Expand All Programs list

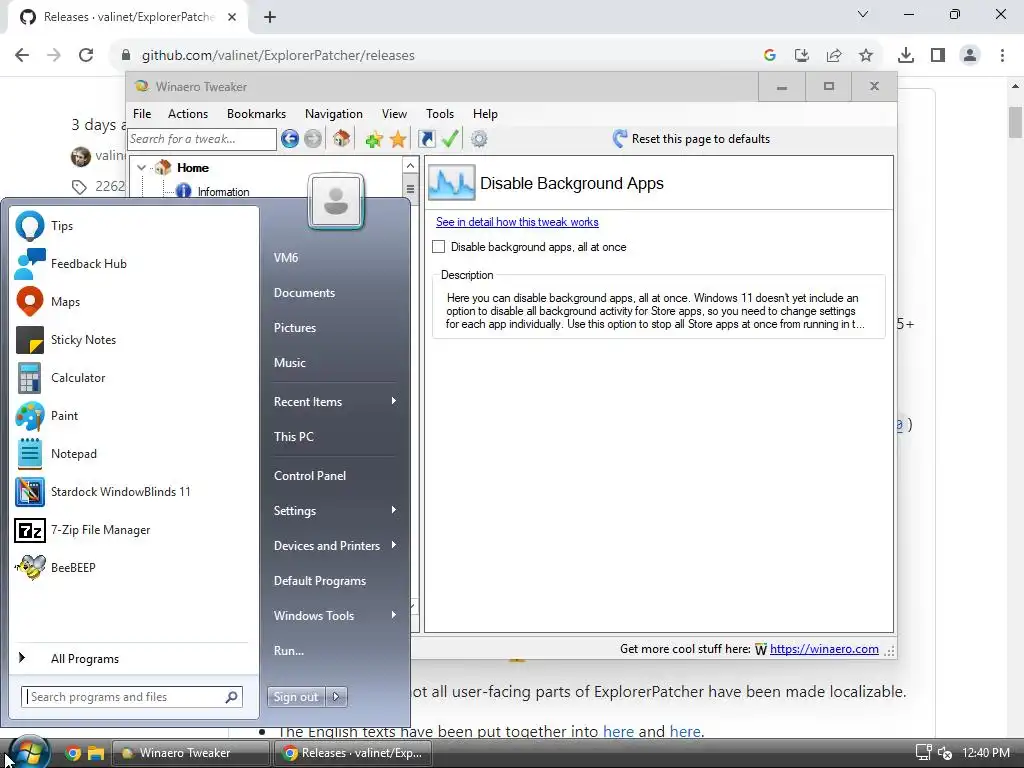[x=85, y=658]
